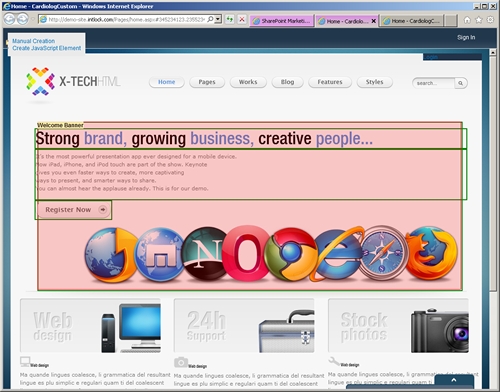
Task: Click inside the URL address field
Action: [x=127, y=19]
